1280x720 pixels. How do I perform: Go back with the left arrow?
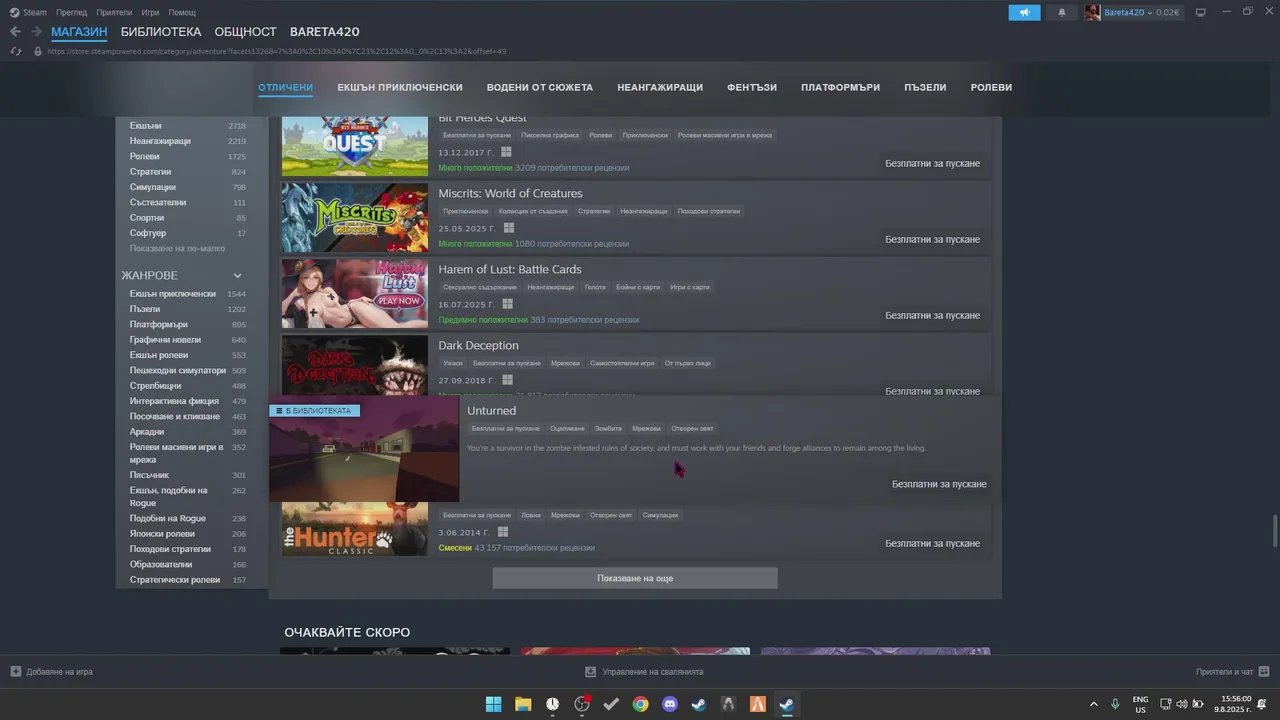tap(15, 32)
